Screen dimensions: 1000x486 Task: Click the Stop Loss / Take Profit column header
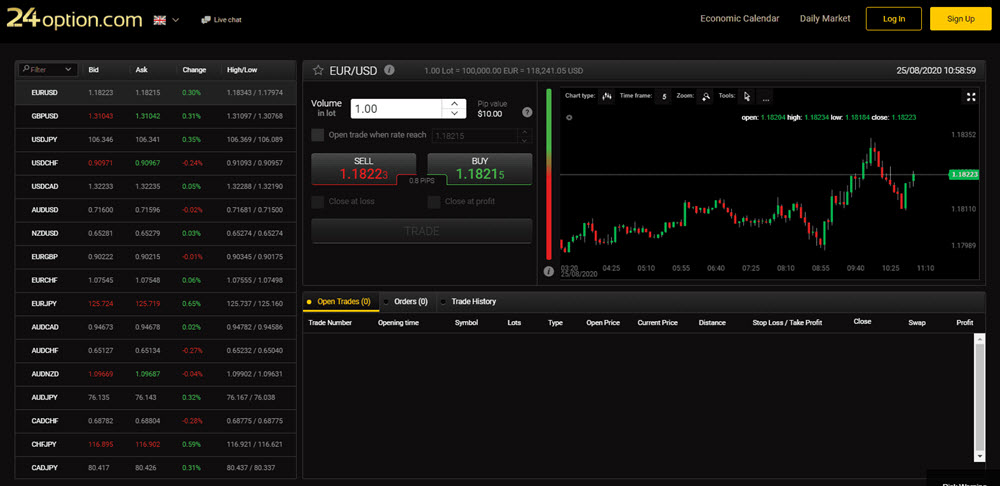[787, 323]
